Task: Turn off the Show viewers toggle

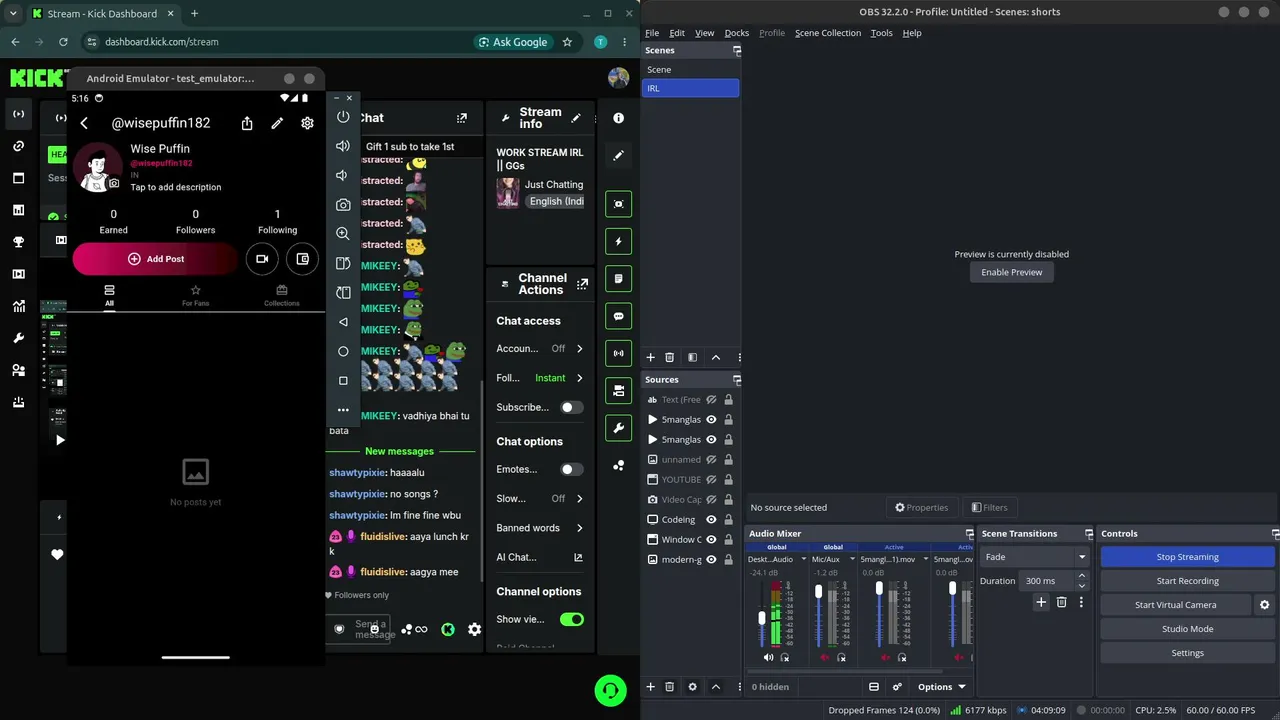Action: [x=572, y=619]
